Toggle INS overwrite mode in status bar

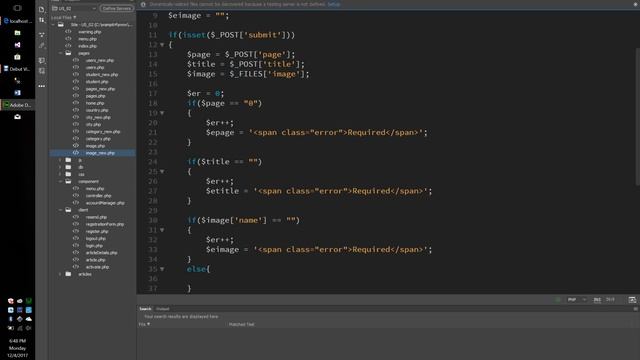click(597, 300)
